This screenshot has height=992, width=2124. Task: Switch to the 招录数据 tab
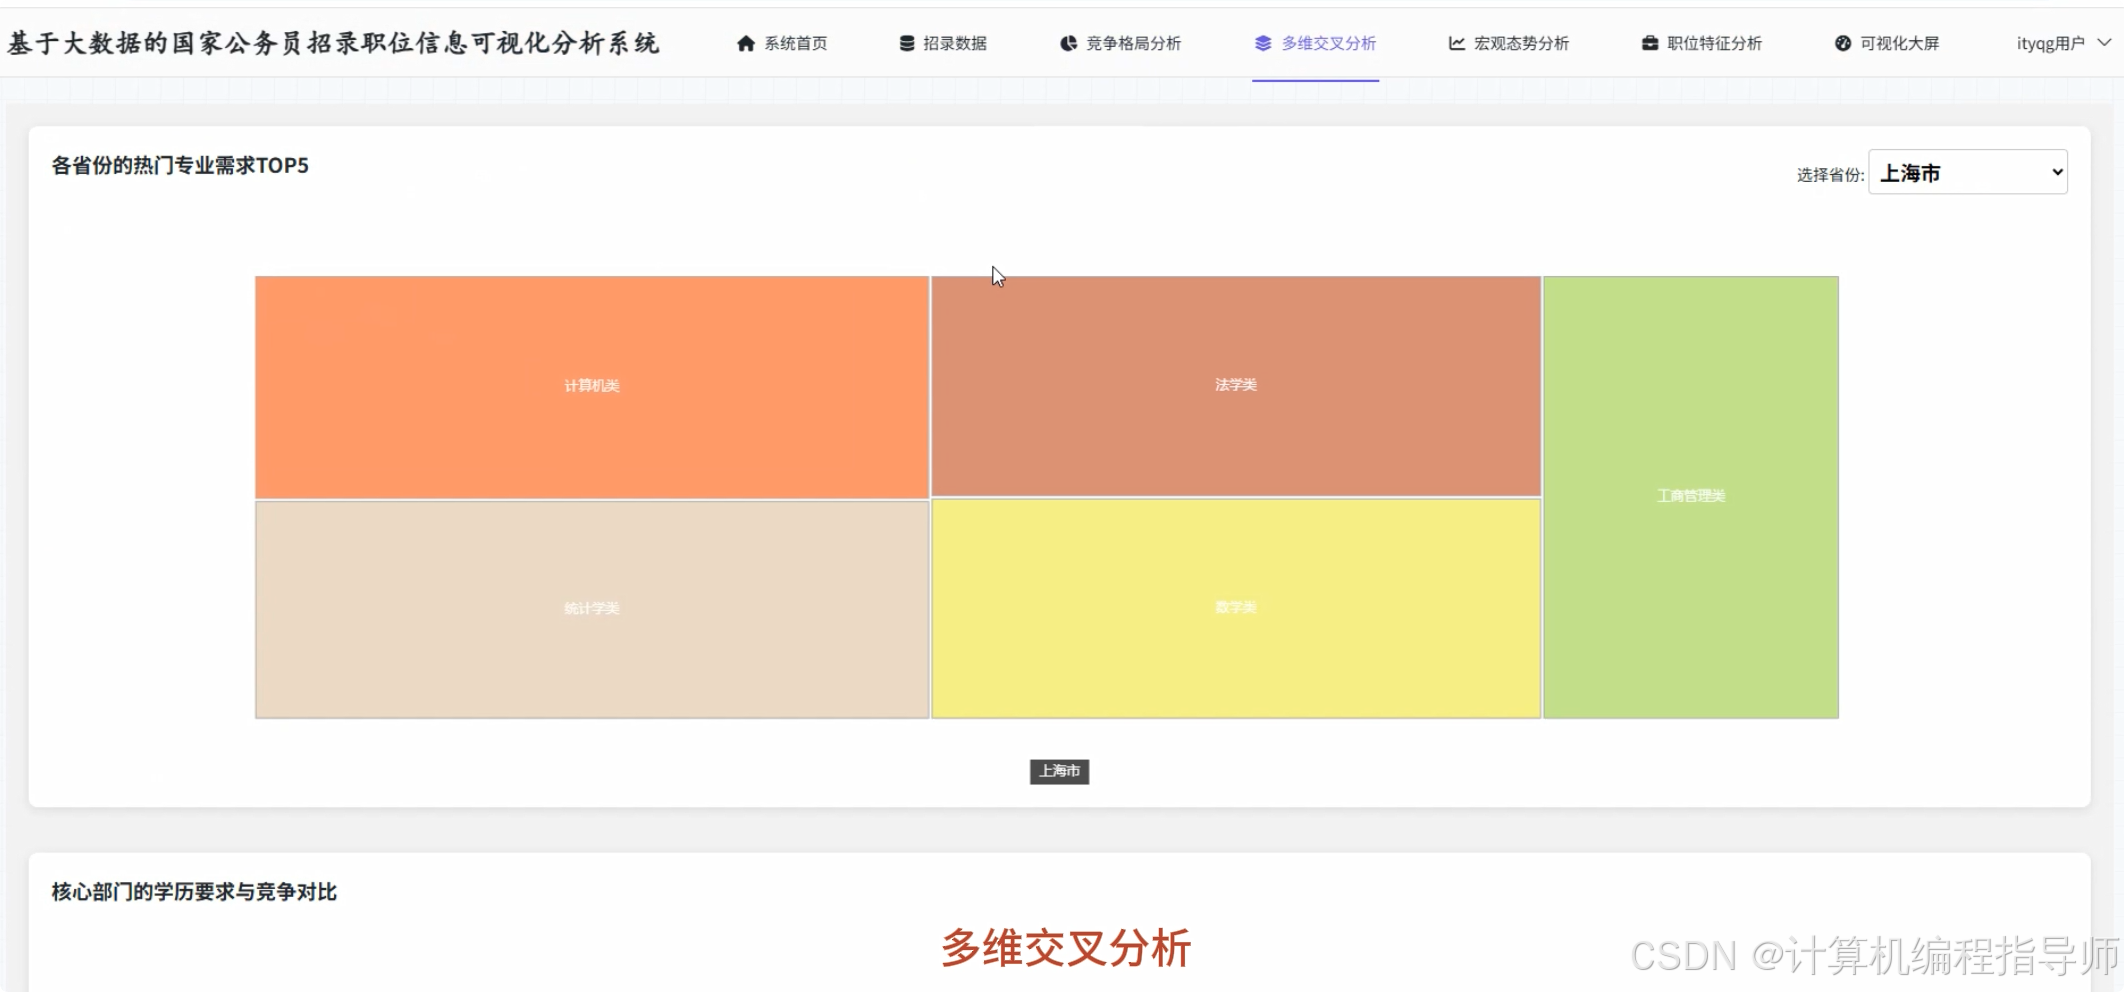coord(944,43)
